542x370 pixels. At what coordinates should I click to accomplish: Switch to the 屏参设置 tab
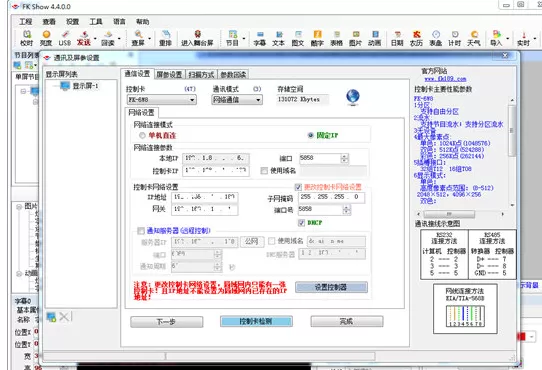point(169,74)
